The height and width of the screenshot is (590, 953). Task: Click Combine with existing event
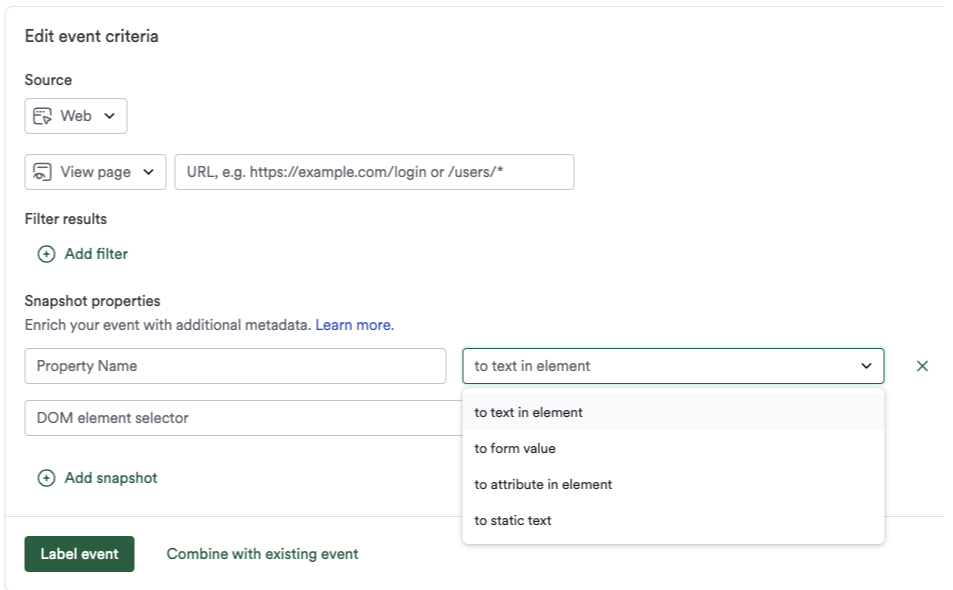263,554
